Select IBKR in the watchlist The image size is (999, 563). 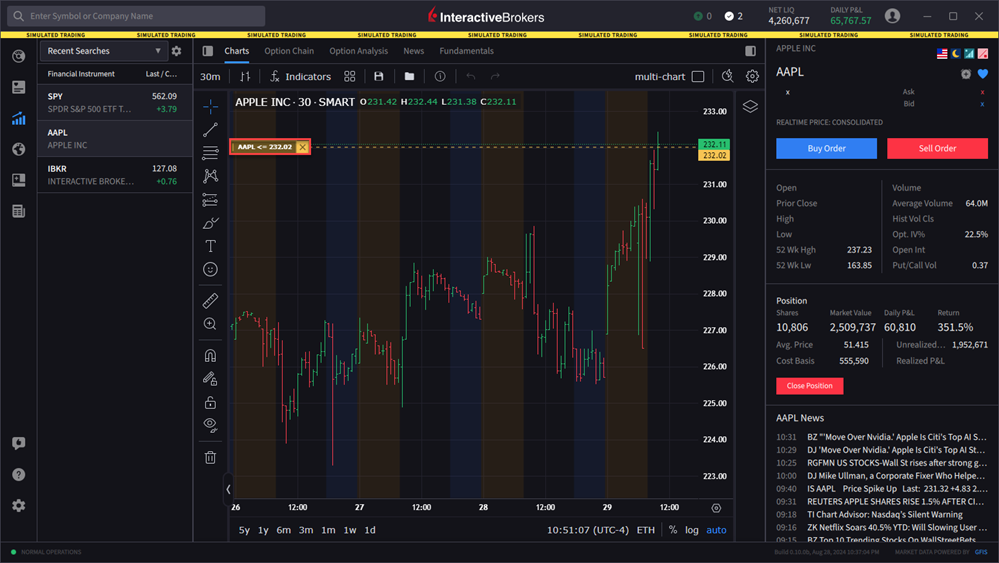[x=115, y=175]
